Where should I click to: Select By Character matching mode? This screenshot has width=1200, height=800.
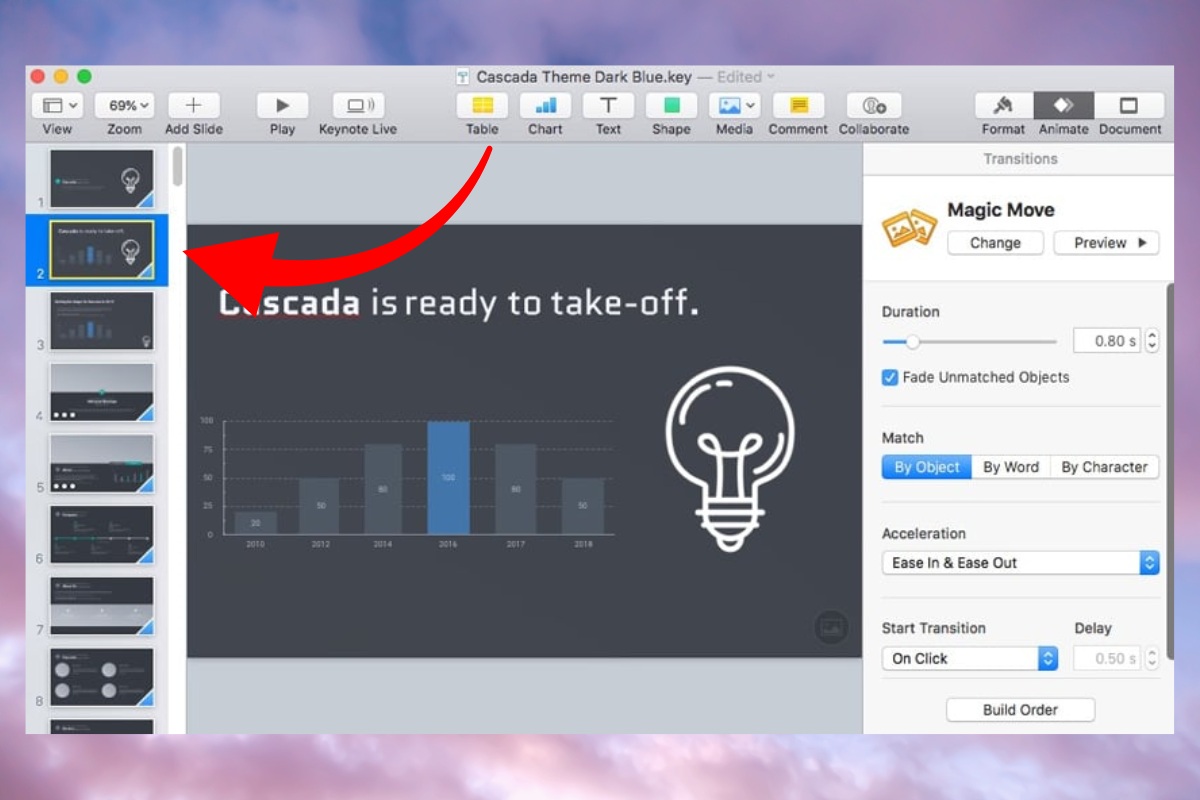click(x=1104, y=466)
